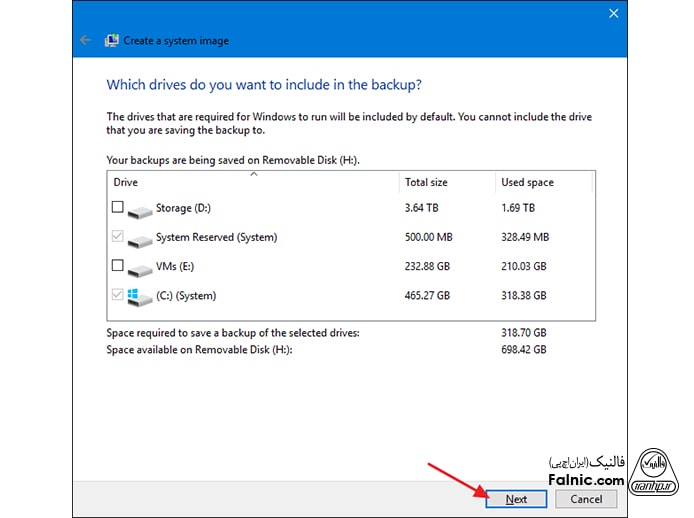Viewport: 694px width, 518px height.
Task: Check the VMs (E:) drive checkbox
Action: click(x=118, y=266)
